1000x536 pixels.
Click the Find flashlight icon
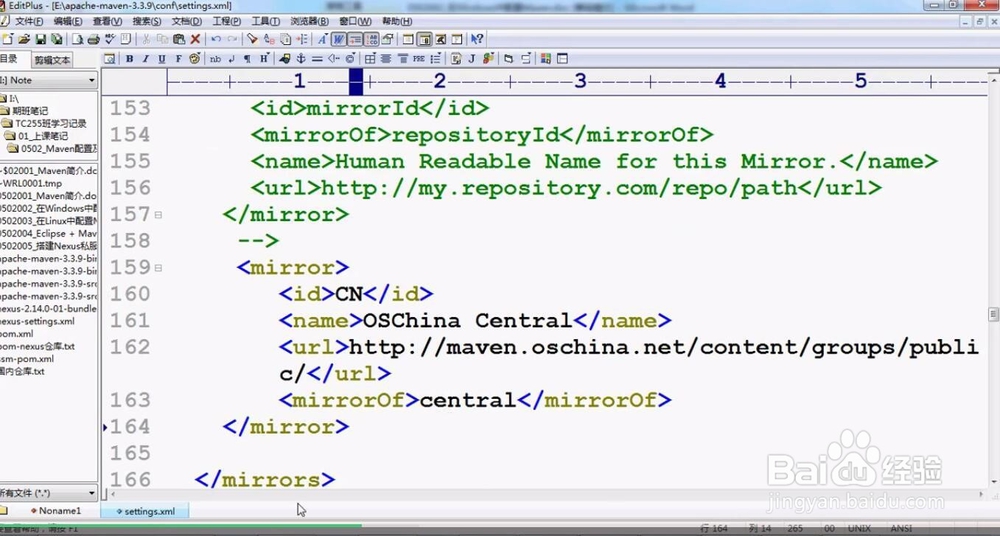pos(253,40)
